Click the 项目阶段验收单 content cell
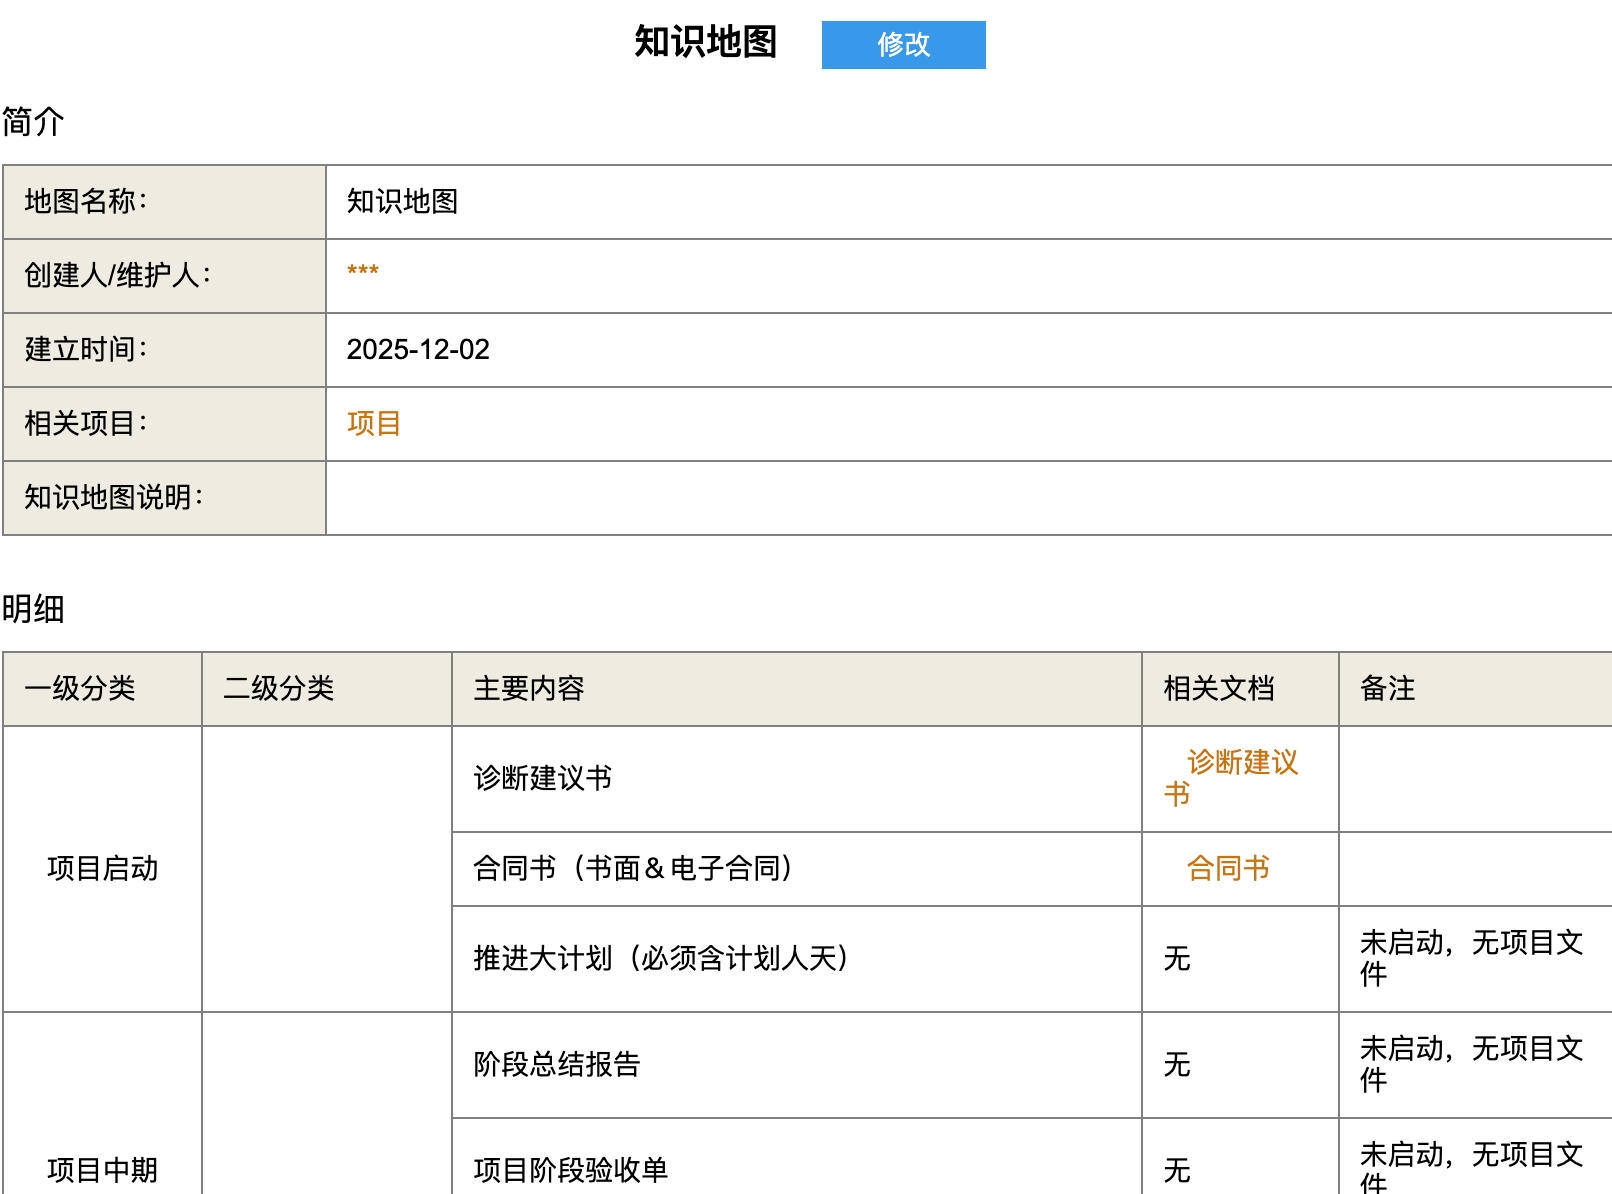The image size is (1612, 1194). coord(570,1170)
